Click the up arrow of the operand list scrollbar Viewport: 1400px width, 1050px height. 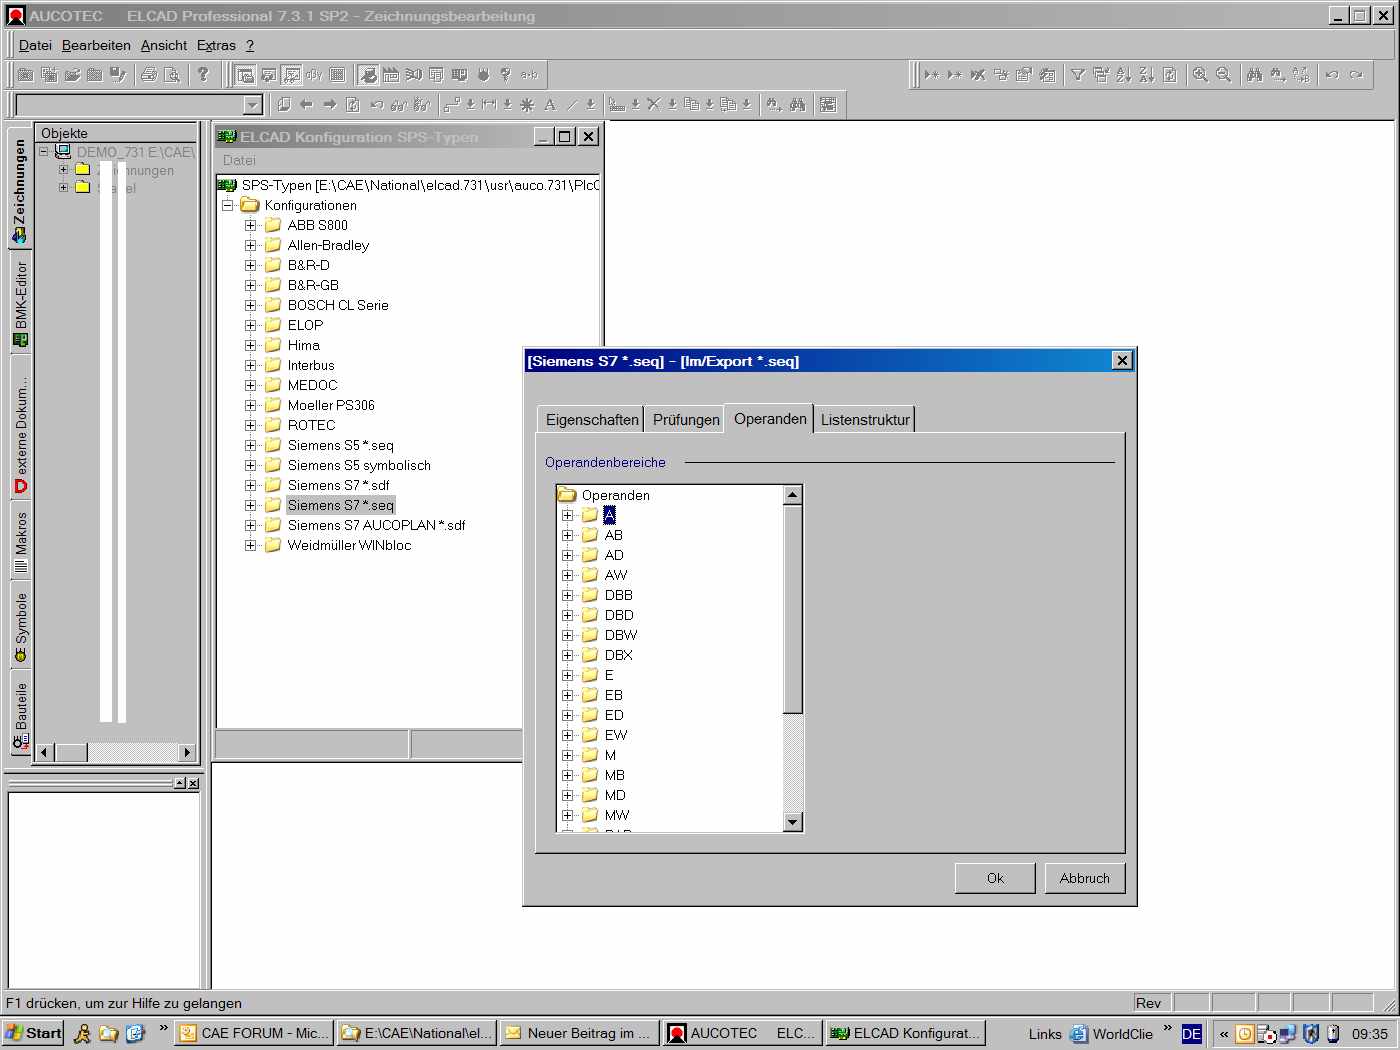[x=793, y=495]
